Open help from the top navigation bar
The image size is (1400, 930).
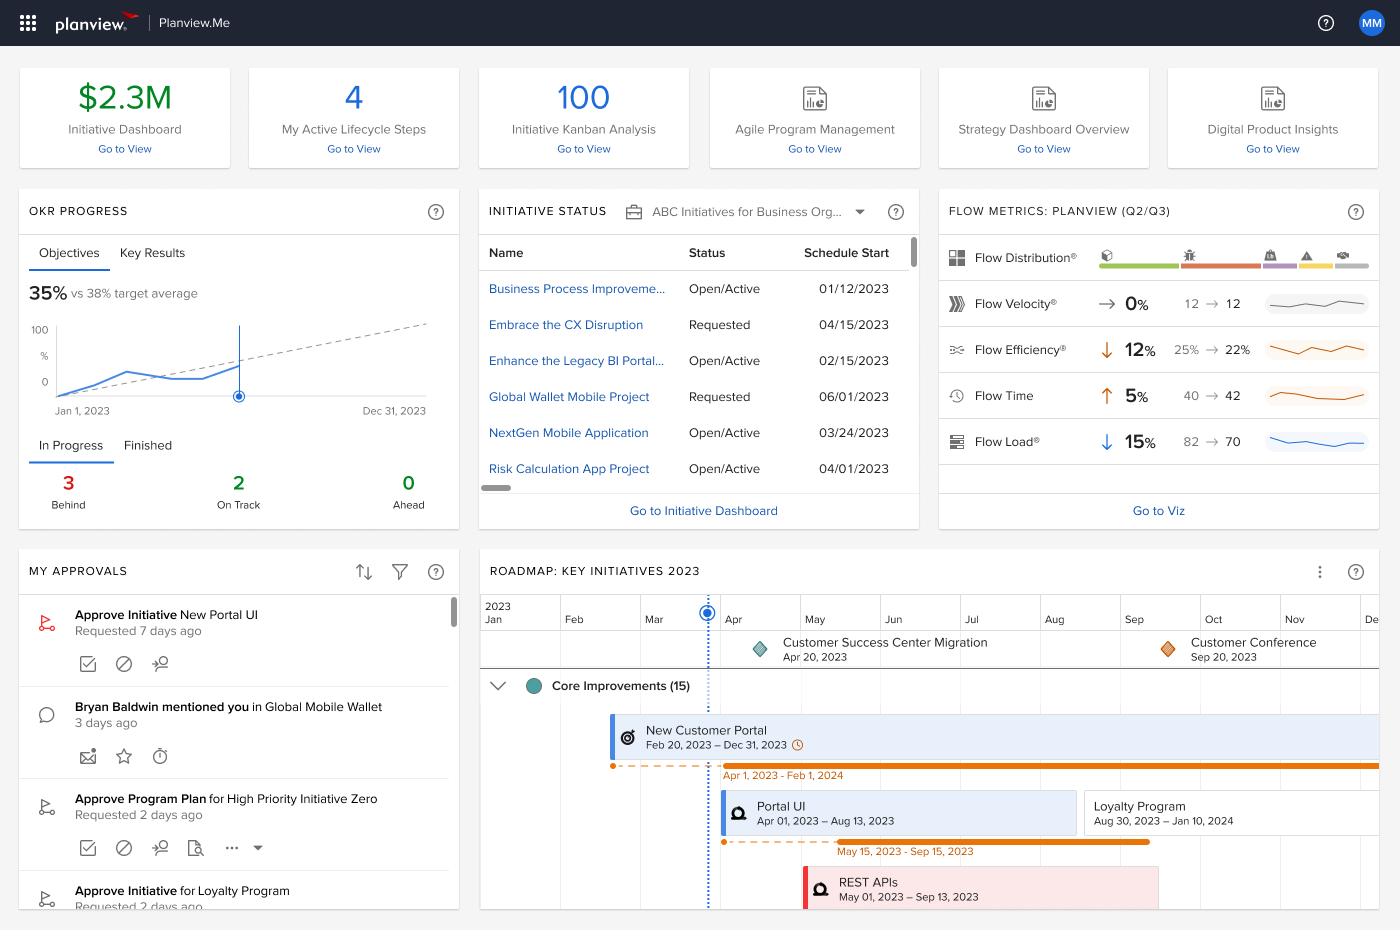pos(1326,23)
